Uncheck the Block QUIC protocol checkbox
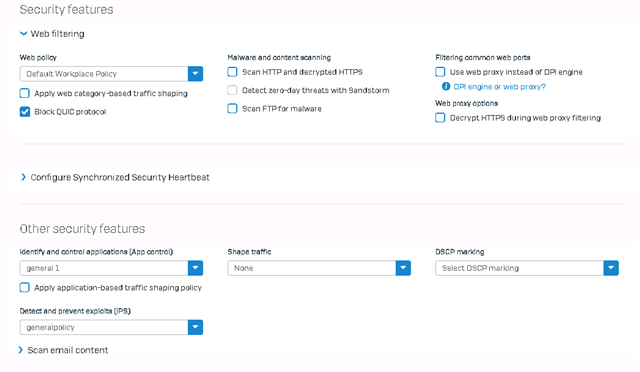 tap(25, 112)
